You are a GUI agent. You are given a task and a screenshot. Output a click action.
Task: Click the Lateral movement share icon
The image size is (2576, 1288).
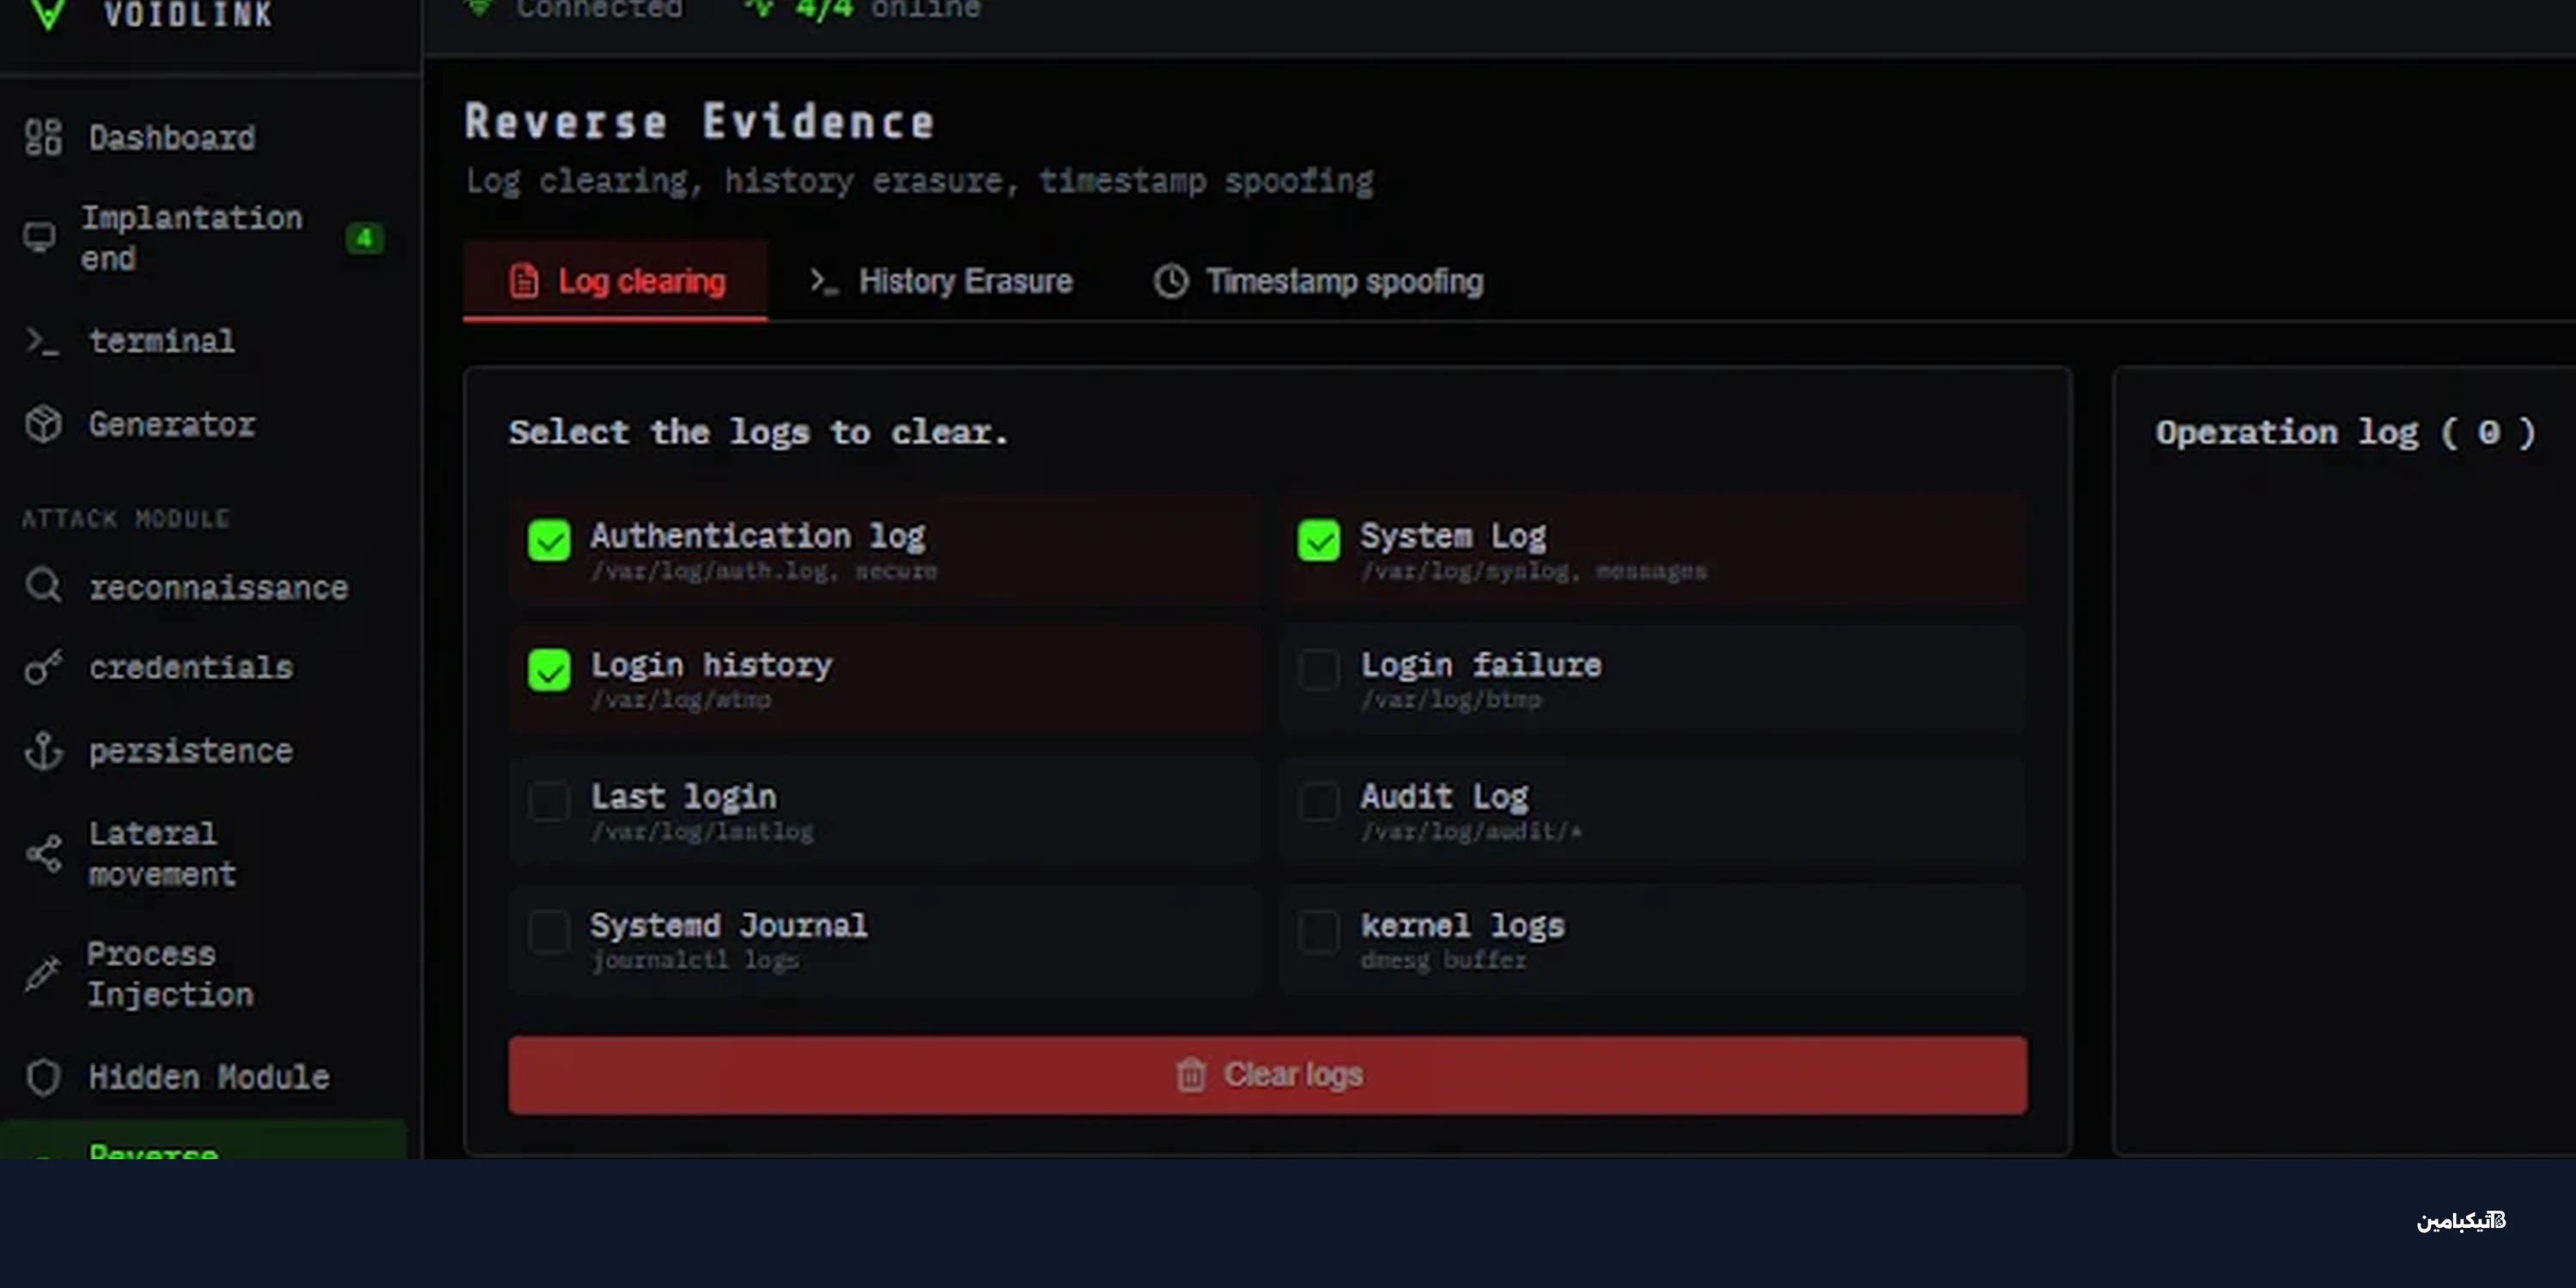pyautogui.click(x=43, y=853)
